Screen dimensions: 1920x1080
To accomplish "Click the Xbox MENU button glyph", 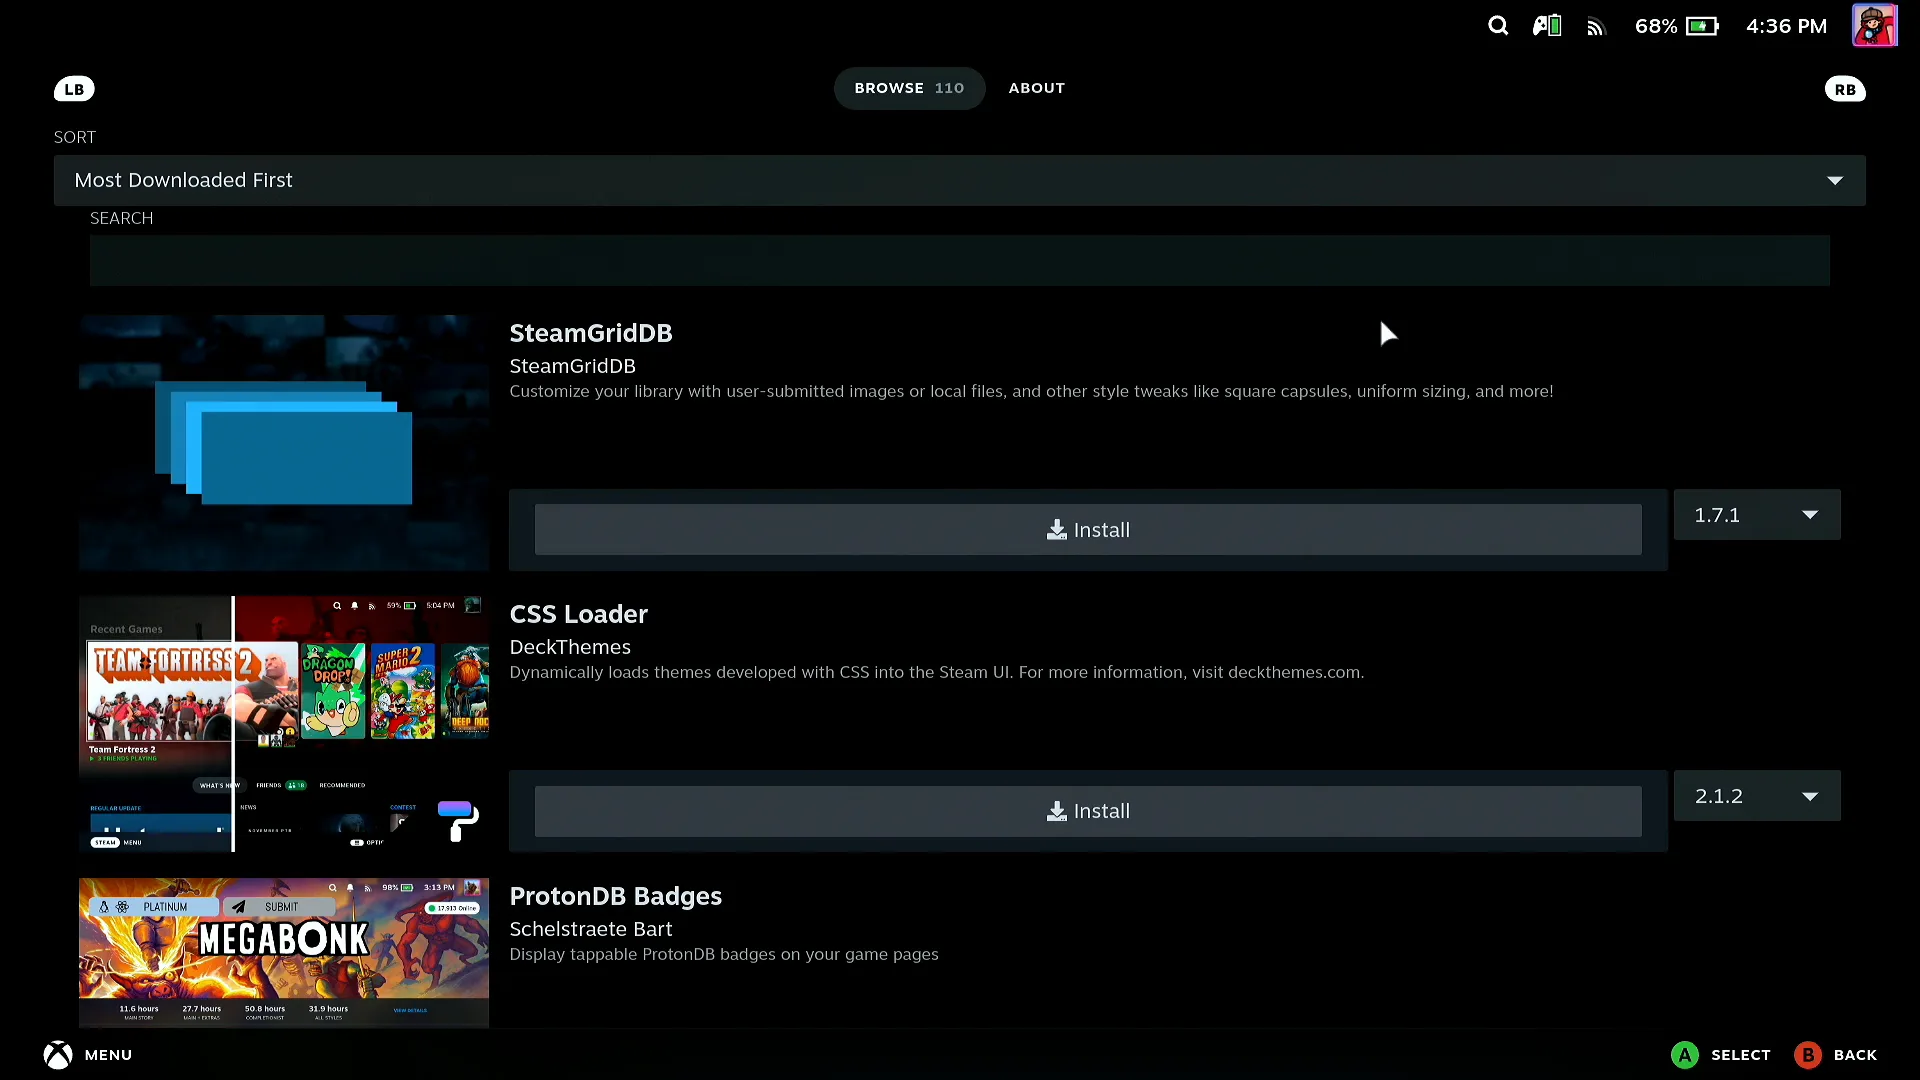I will (x=58, y=1055).
